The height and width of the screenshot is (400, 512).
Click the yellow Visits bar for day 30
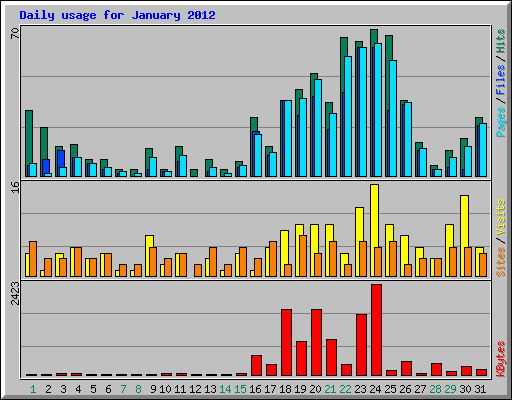[465, 221]
